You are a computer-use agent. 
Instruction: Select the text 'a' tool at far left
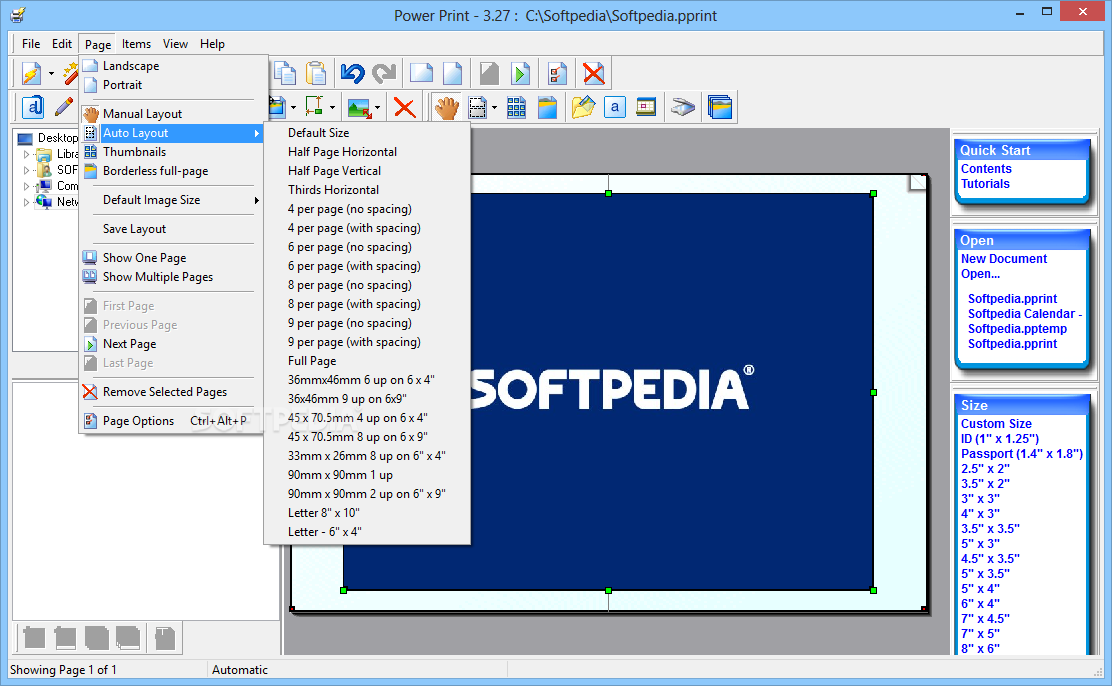(x=33, y=107)
